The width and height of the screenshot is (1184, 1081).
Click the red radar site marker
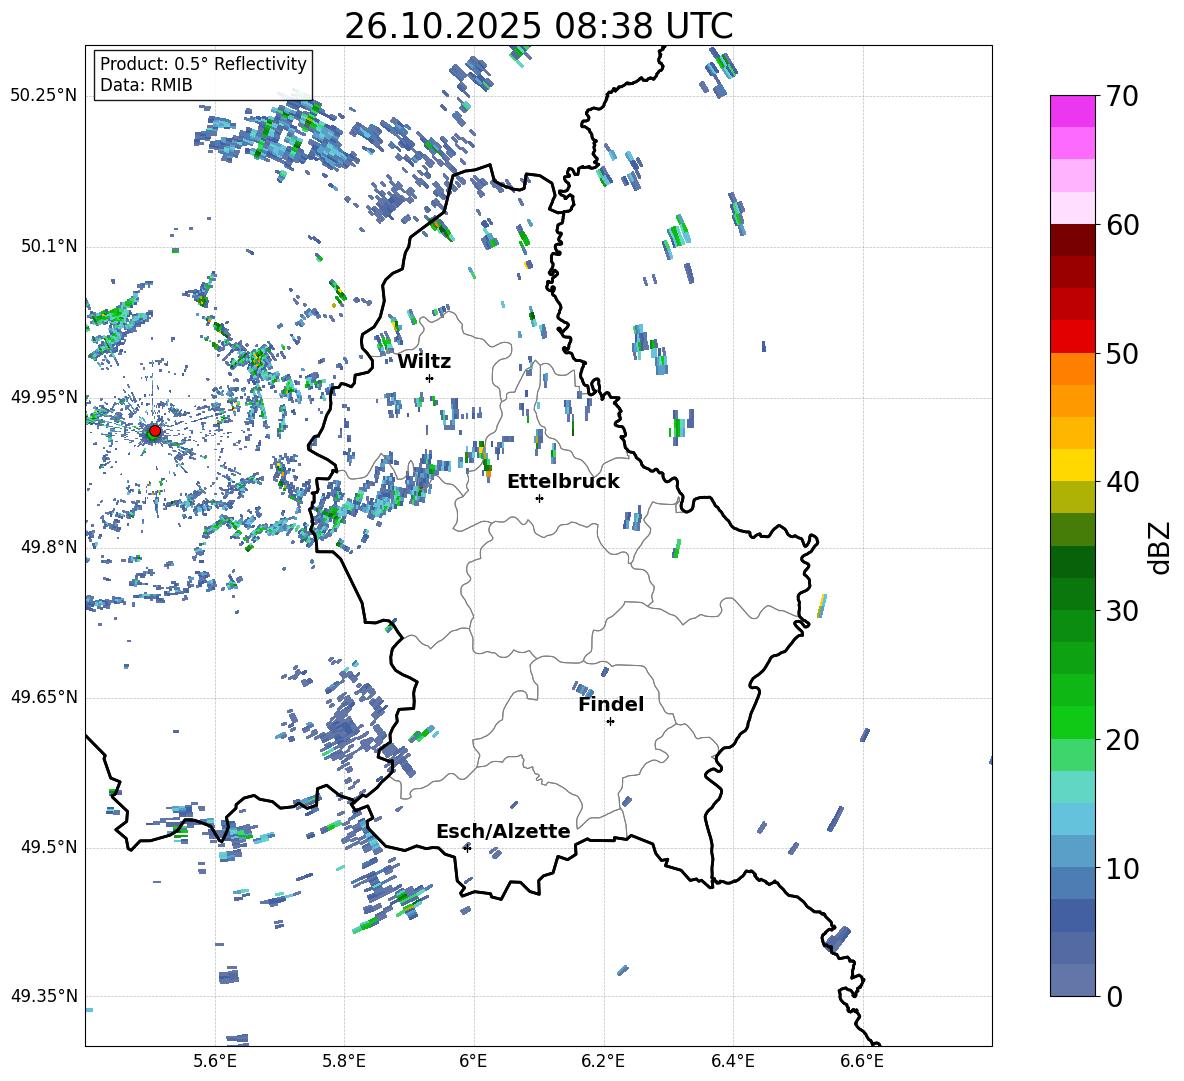click(154, 431)
